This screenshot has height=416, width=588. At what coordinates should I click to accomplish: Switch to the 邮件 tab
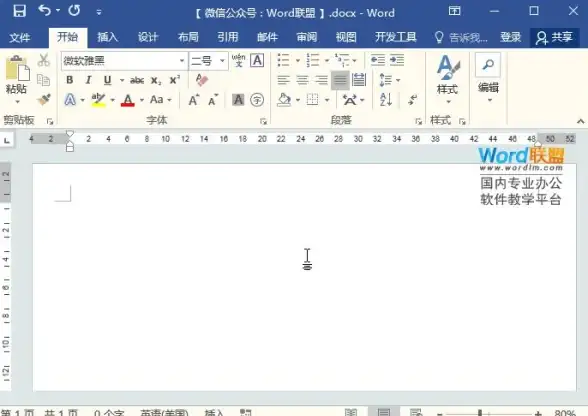(267, 37)
